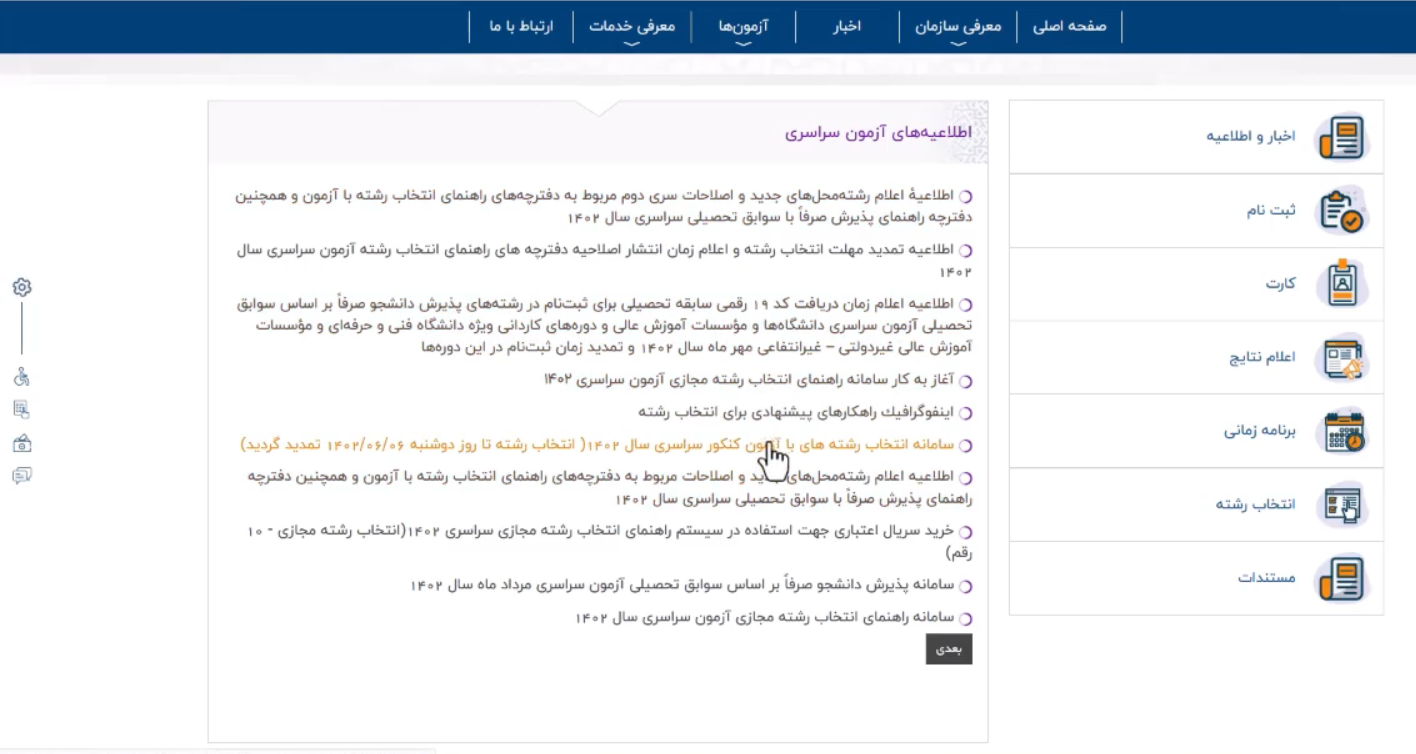Open the chat bubbles icon on left edge
The height and width of the screenshot is (754, 1416).
pos(22,476)
